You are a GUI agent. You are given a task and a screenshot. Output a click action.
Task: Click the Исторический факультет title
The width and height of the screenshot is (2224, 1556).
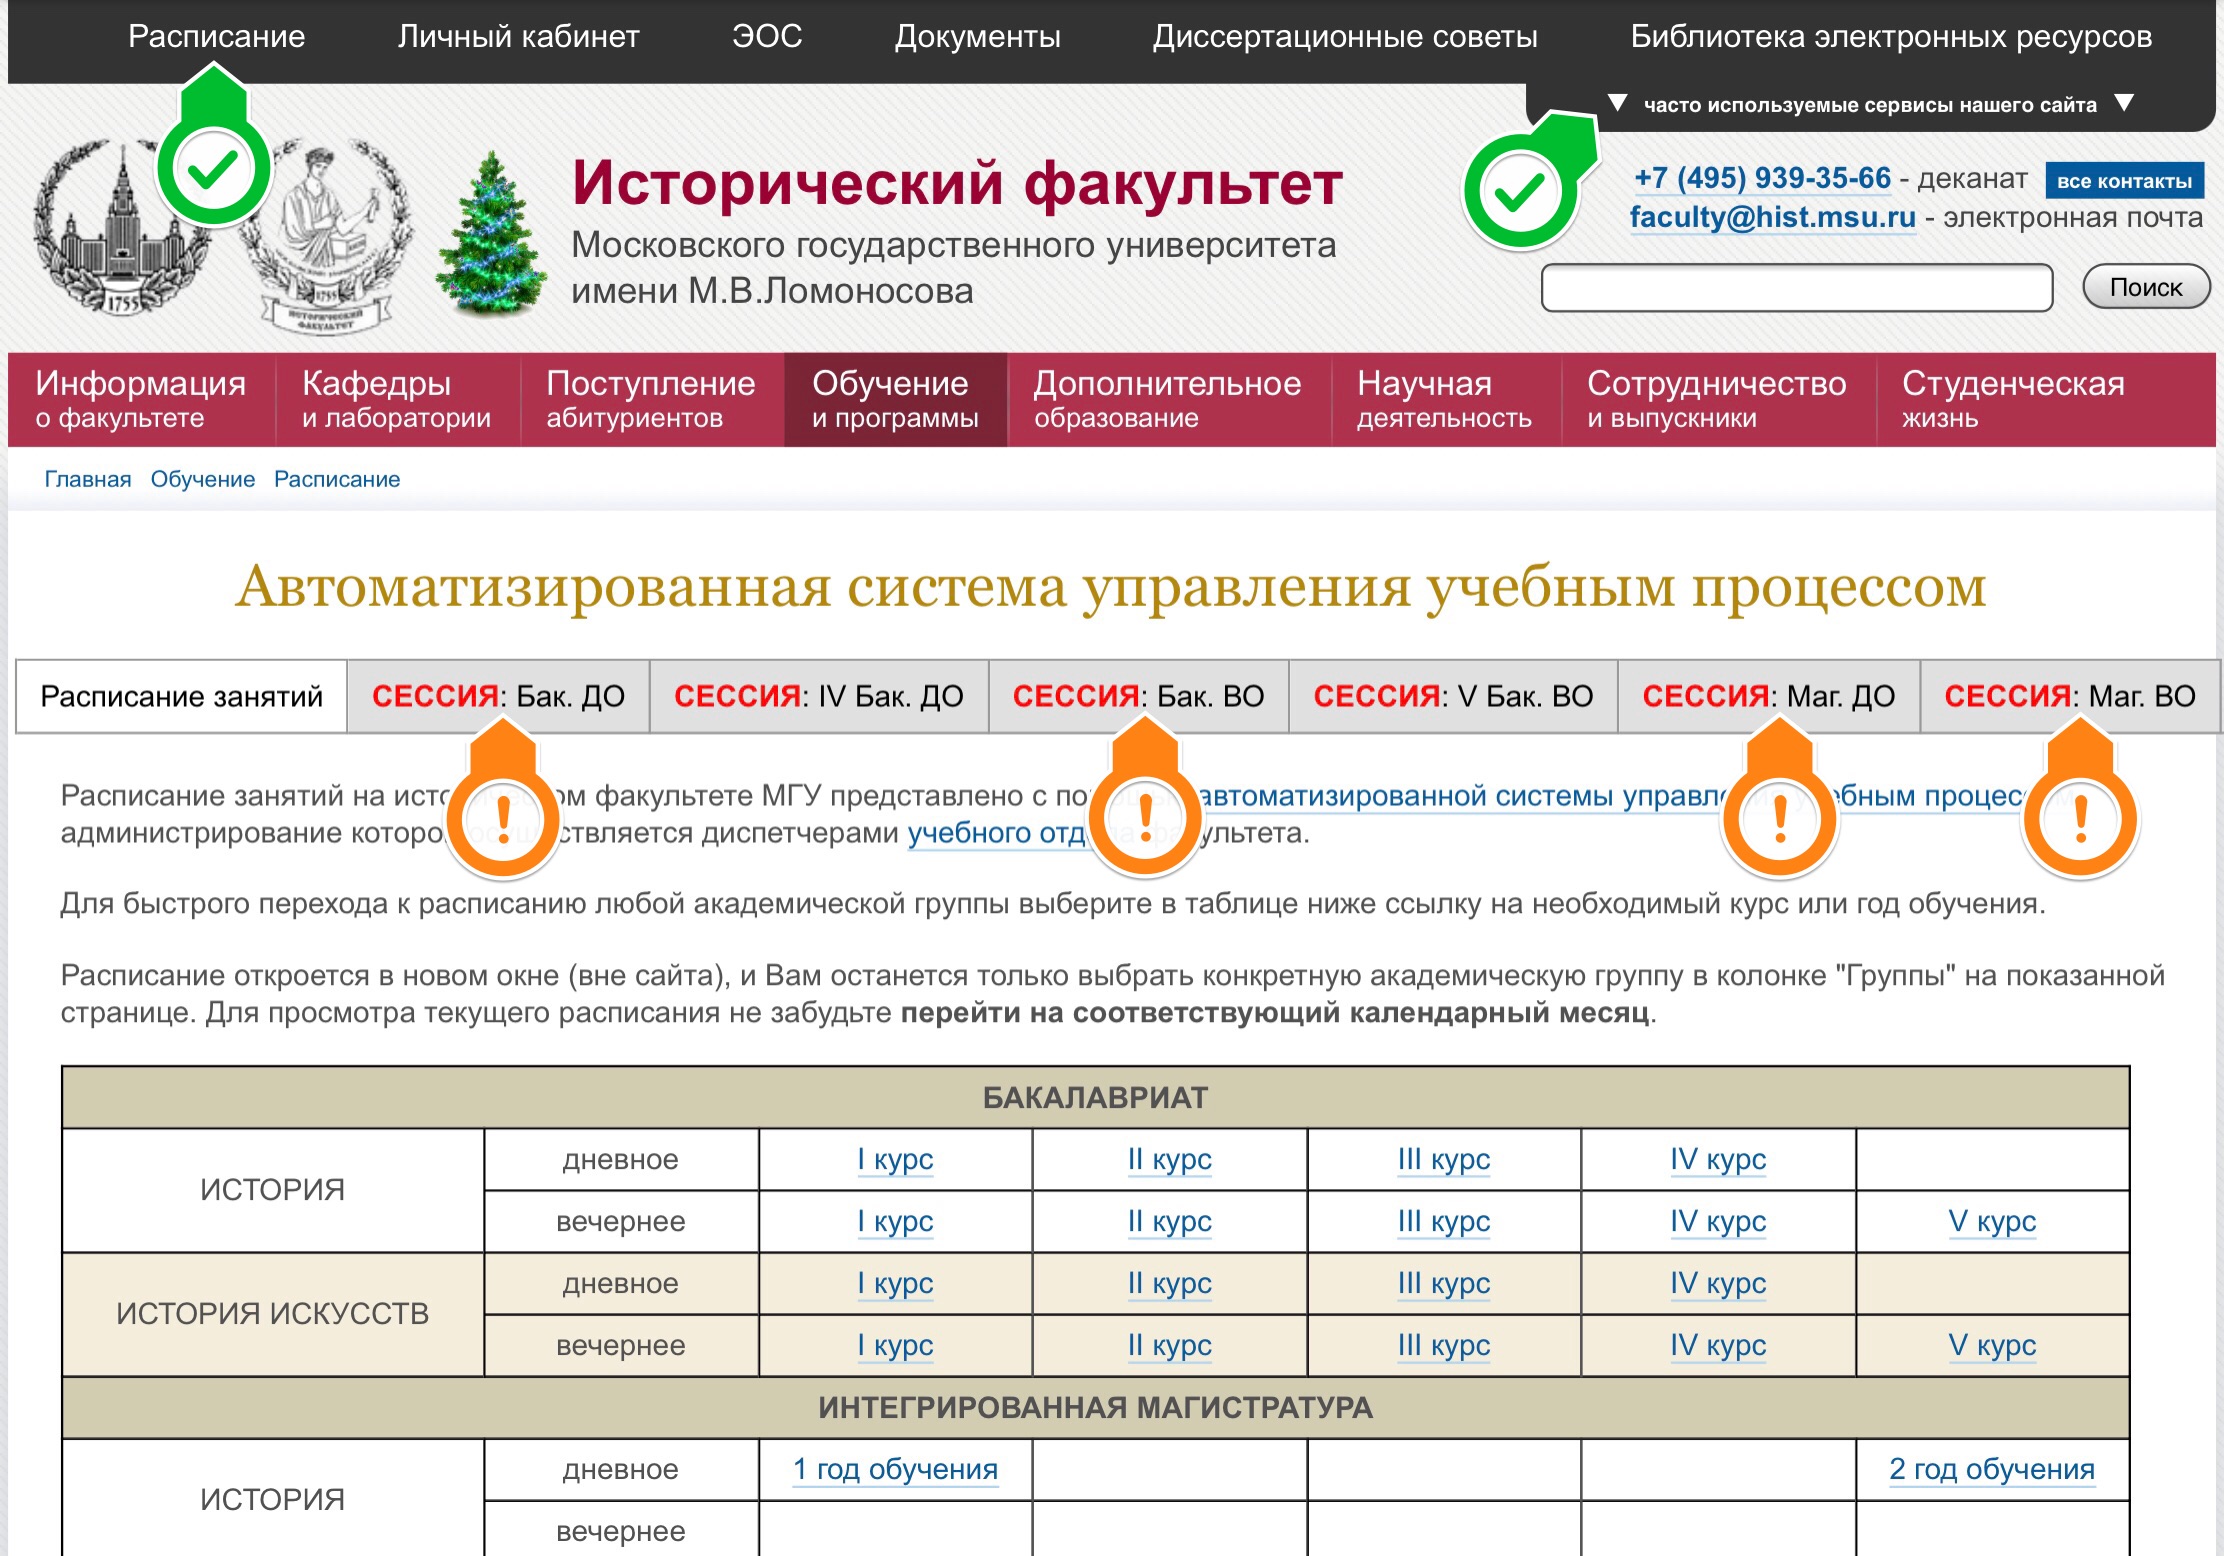tap(957, 185)
